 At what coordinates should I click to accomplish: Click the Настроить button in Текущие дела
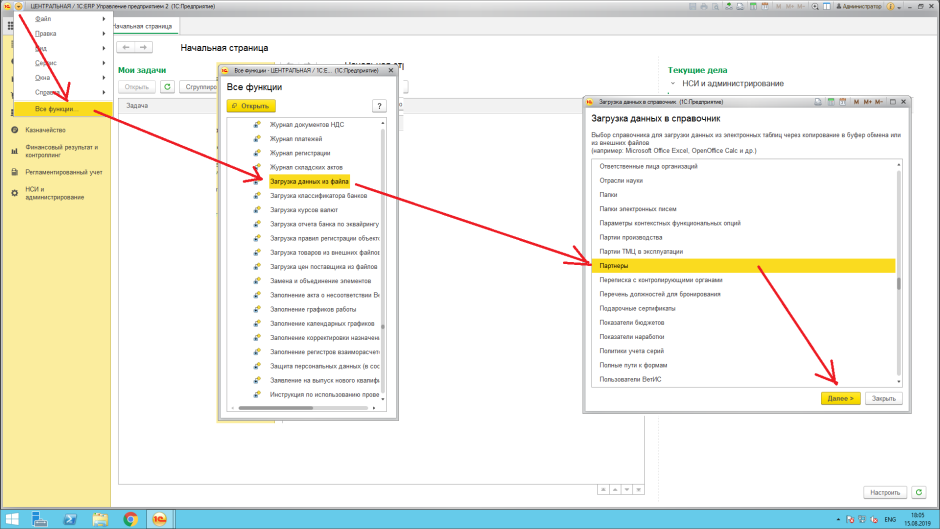[x=885, y=492]
